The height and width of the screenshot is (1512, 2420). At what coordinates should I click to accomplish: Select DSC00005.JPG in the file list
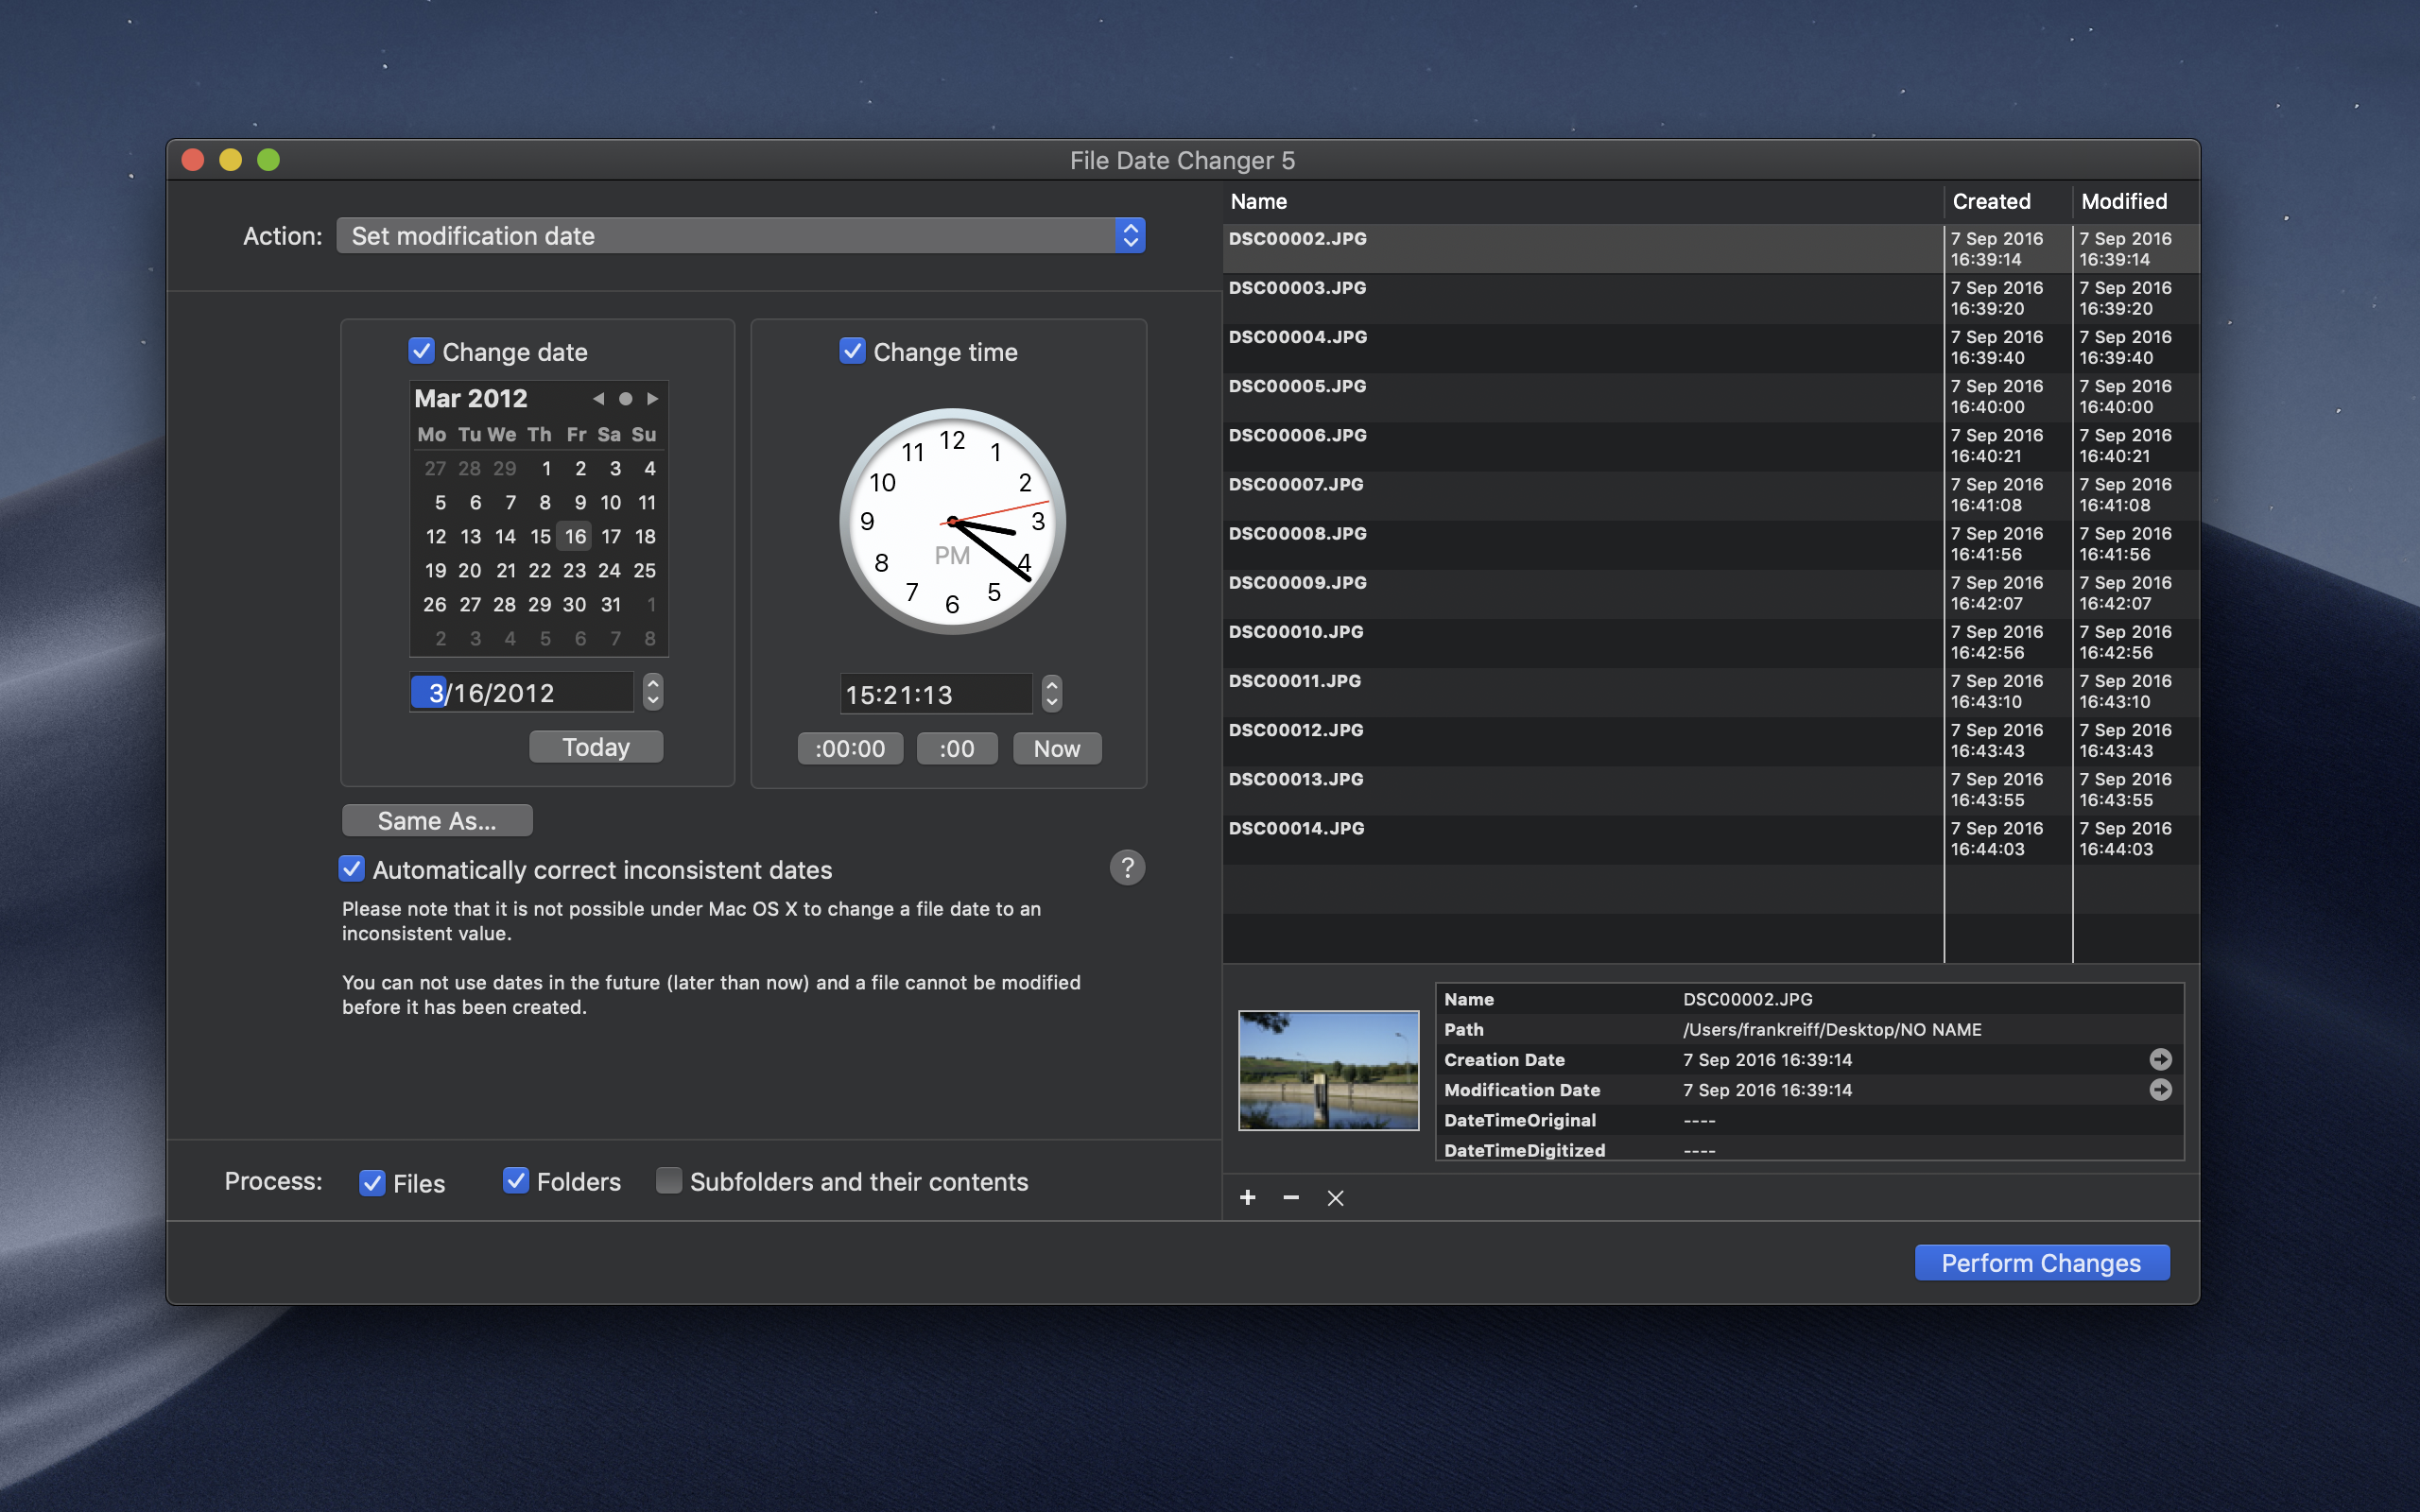1710,396
